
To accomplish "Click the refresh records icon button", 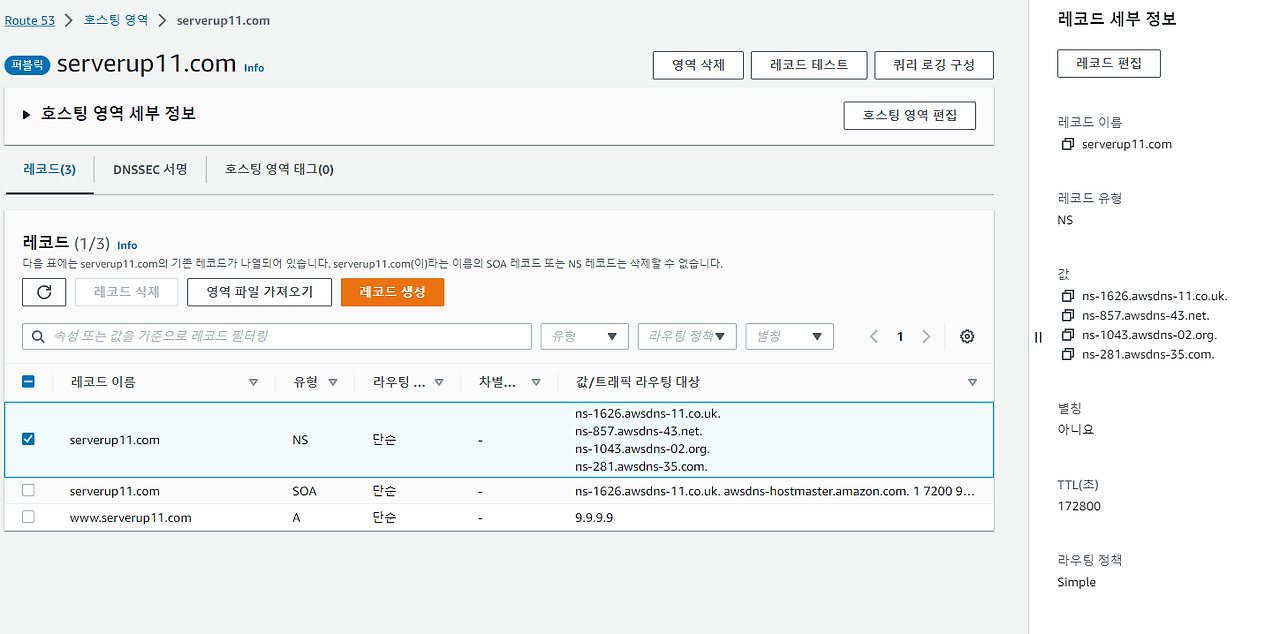I will click(44, 292).
